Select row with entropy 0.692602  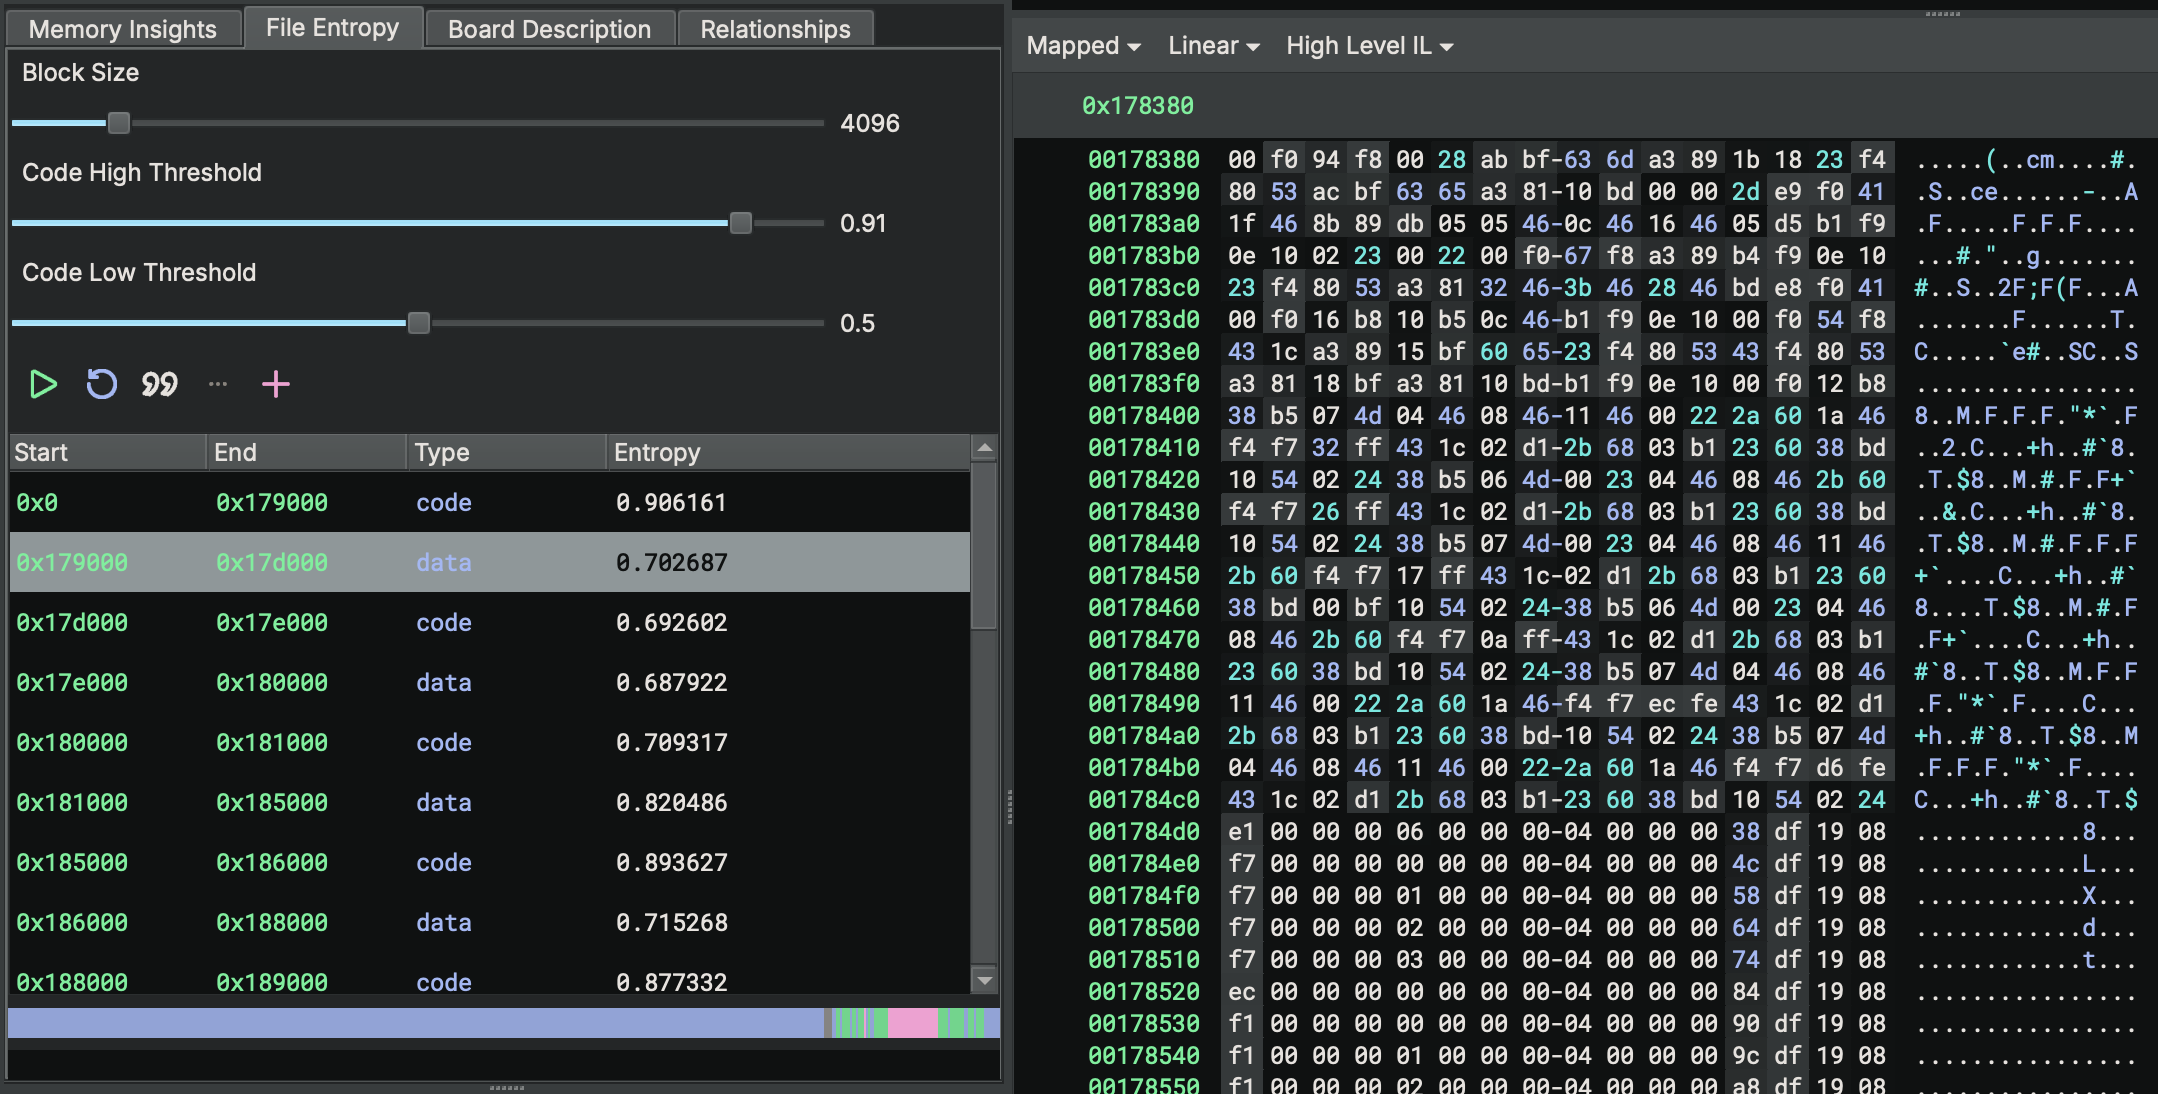point(490,622)
